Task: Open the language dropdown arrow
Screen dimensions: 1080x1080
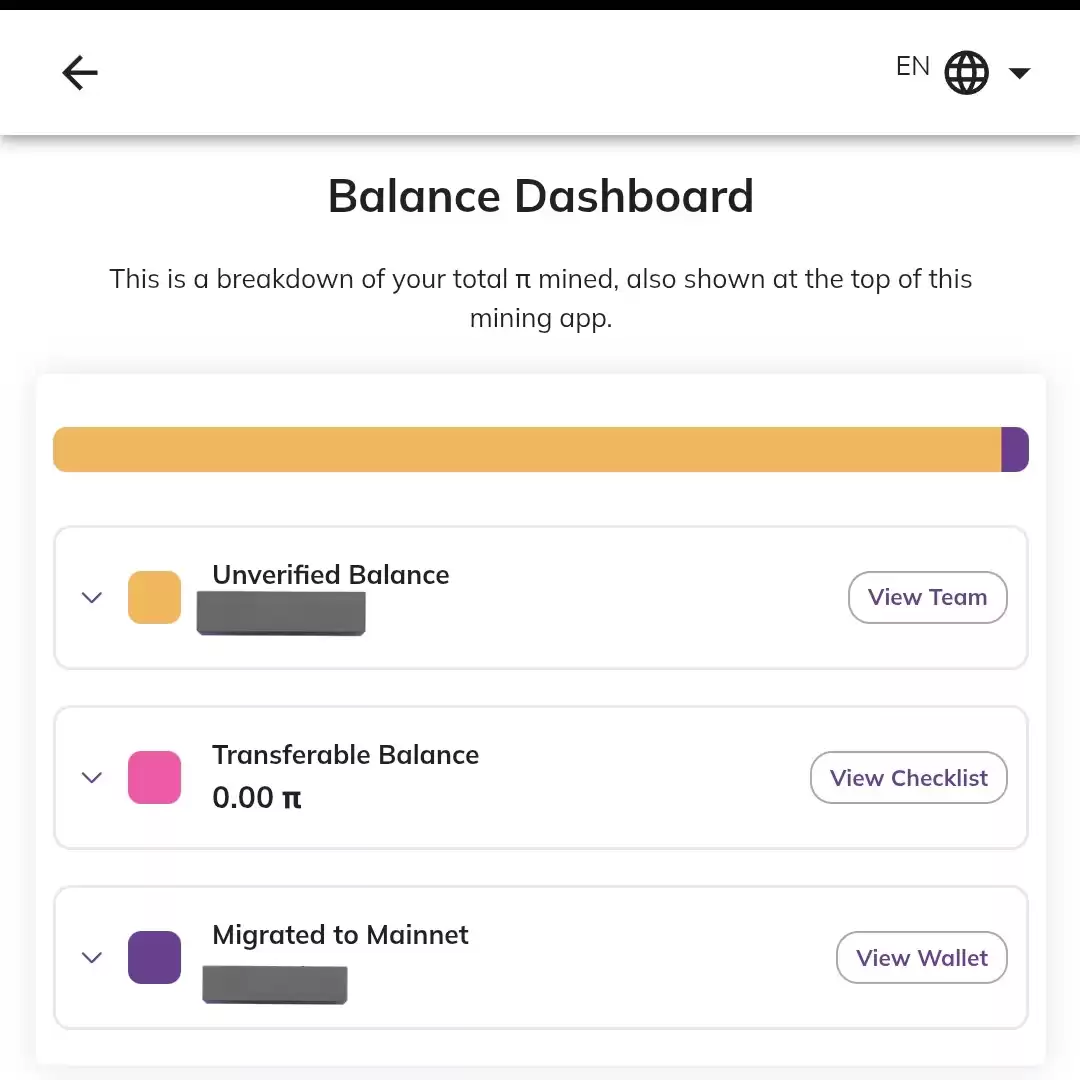Action: (x=1019, y=72)
